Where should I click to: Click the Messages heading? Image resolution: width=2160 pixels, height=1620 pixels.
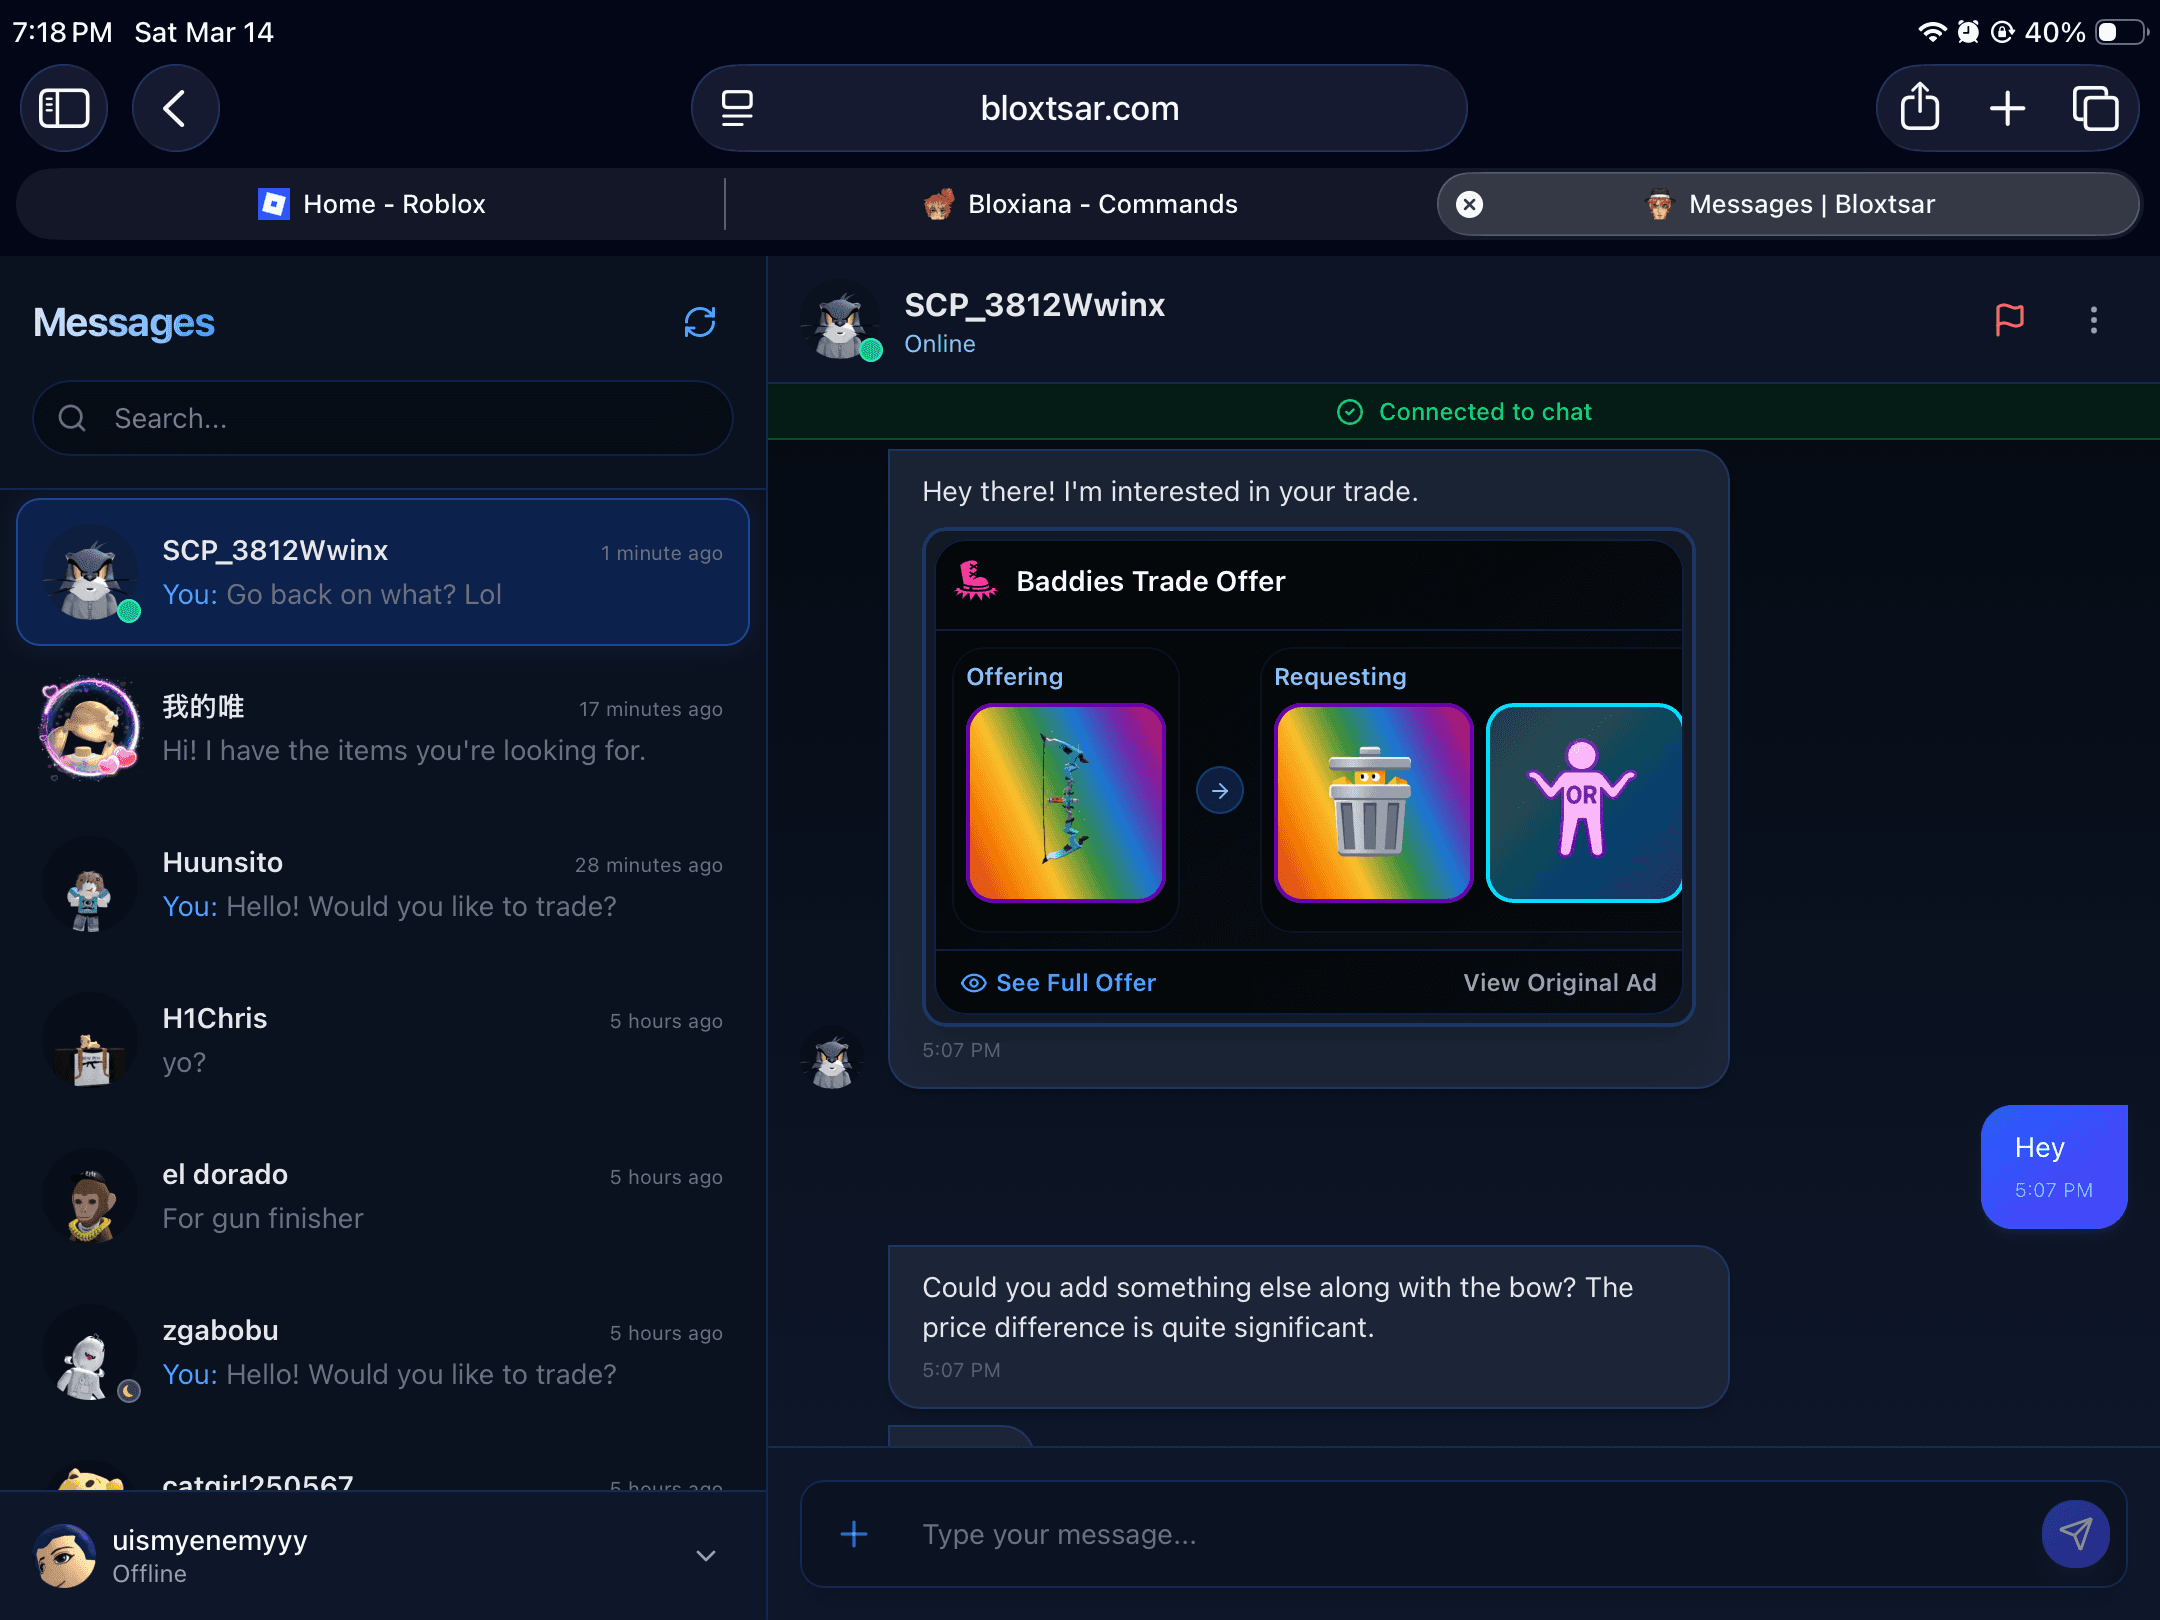pos(124,323)
